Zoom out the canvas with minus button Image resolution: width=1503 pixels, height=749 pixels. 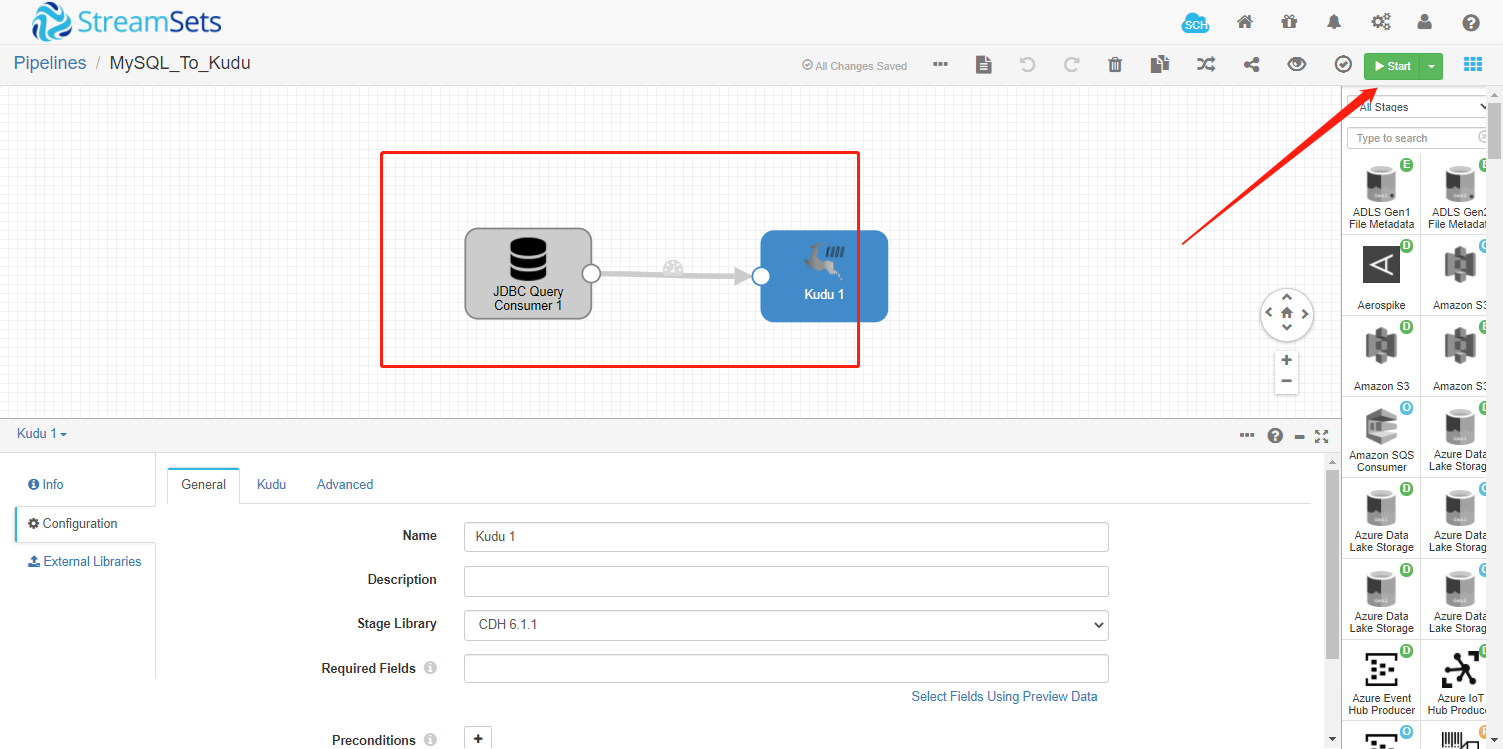pyautogui.click(x=1286, y=381)
